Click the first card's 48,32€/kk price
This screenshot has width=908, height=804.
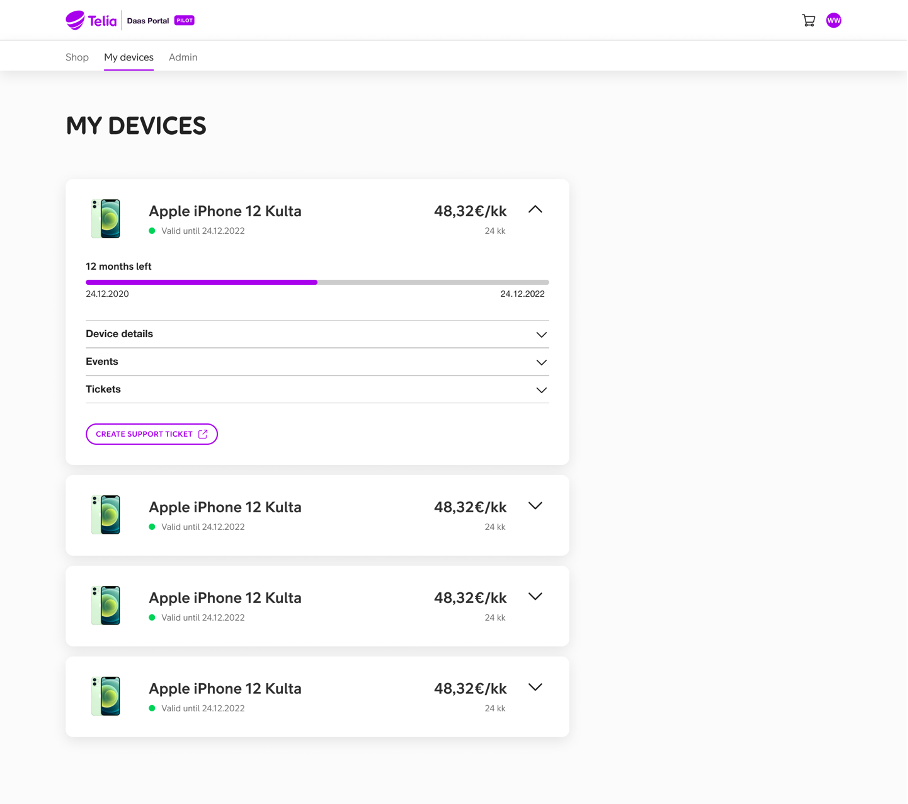[470, 211]
